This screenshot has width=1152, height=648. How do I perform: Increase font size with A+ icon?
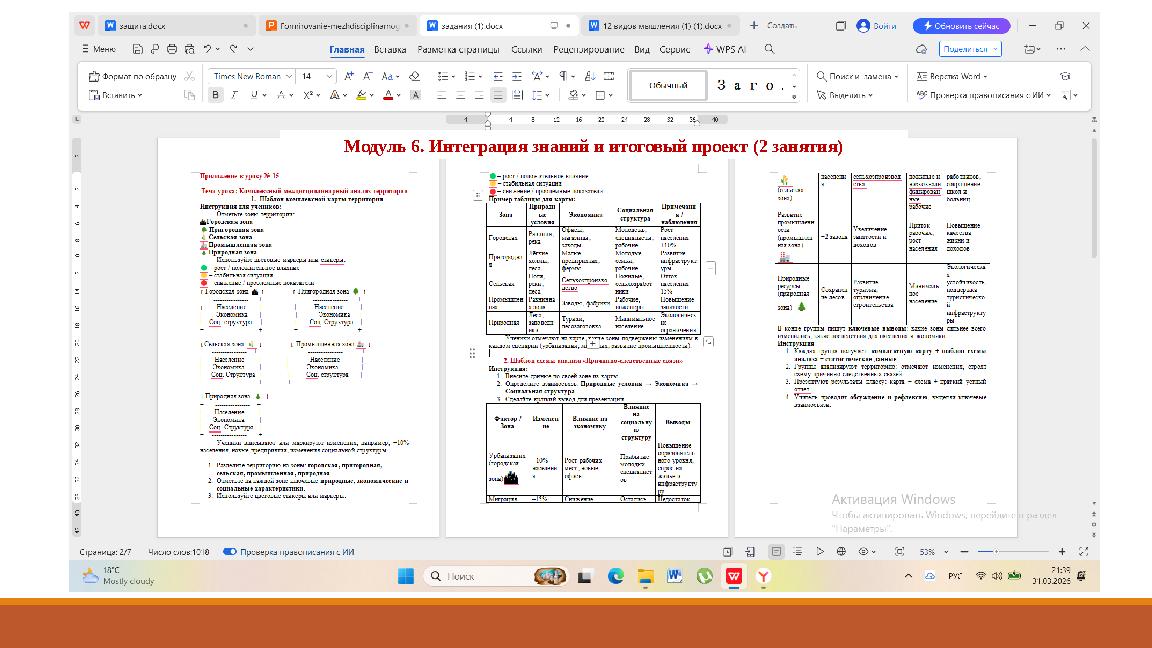point(349,76)
